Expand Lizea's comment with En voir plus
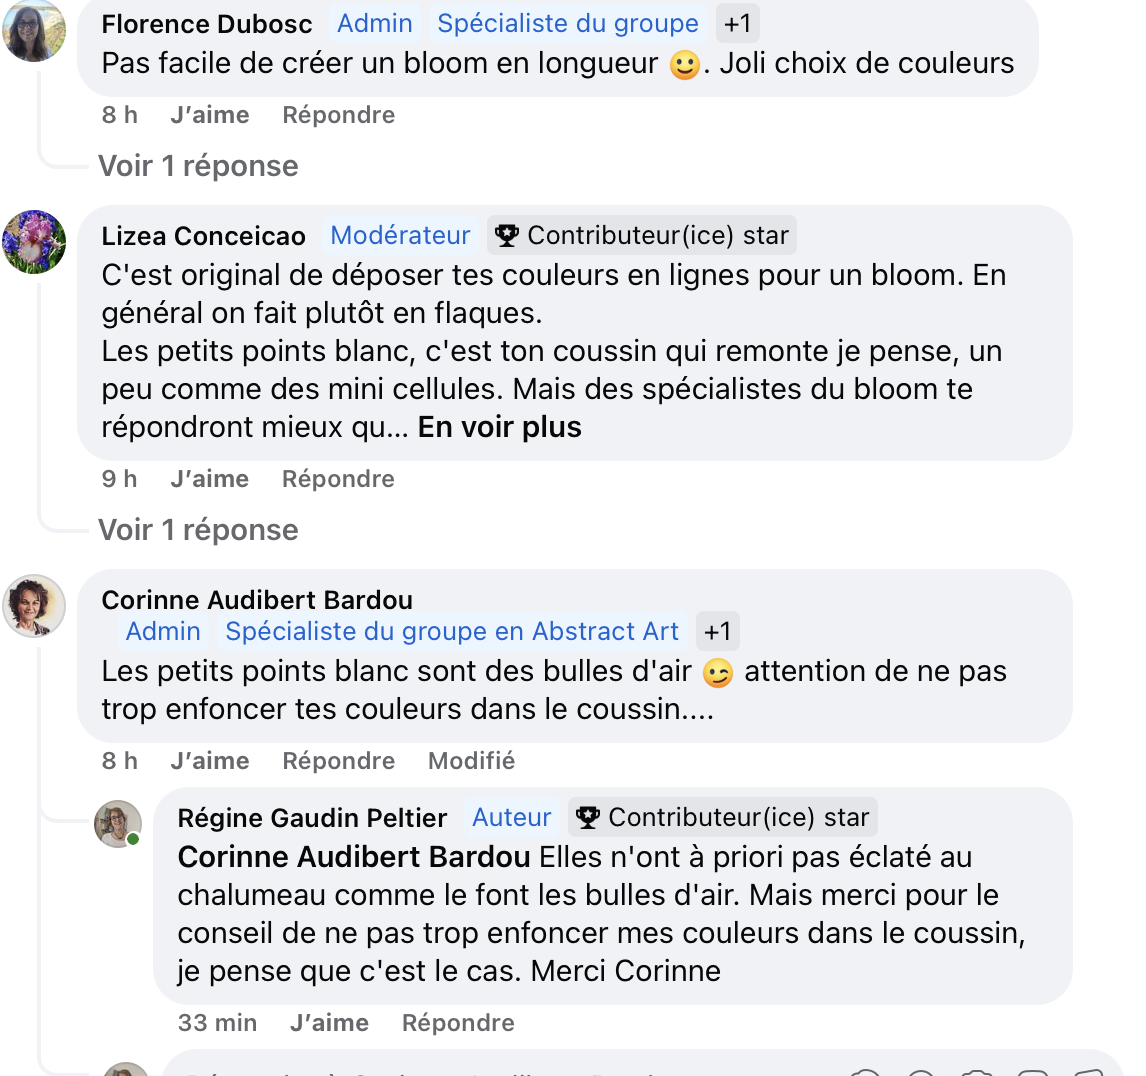Screen dimensions: 1146x1076 tap(500, 428)
